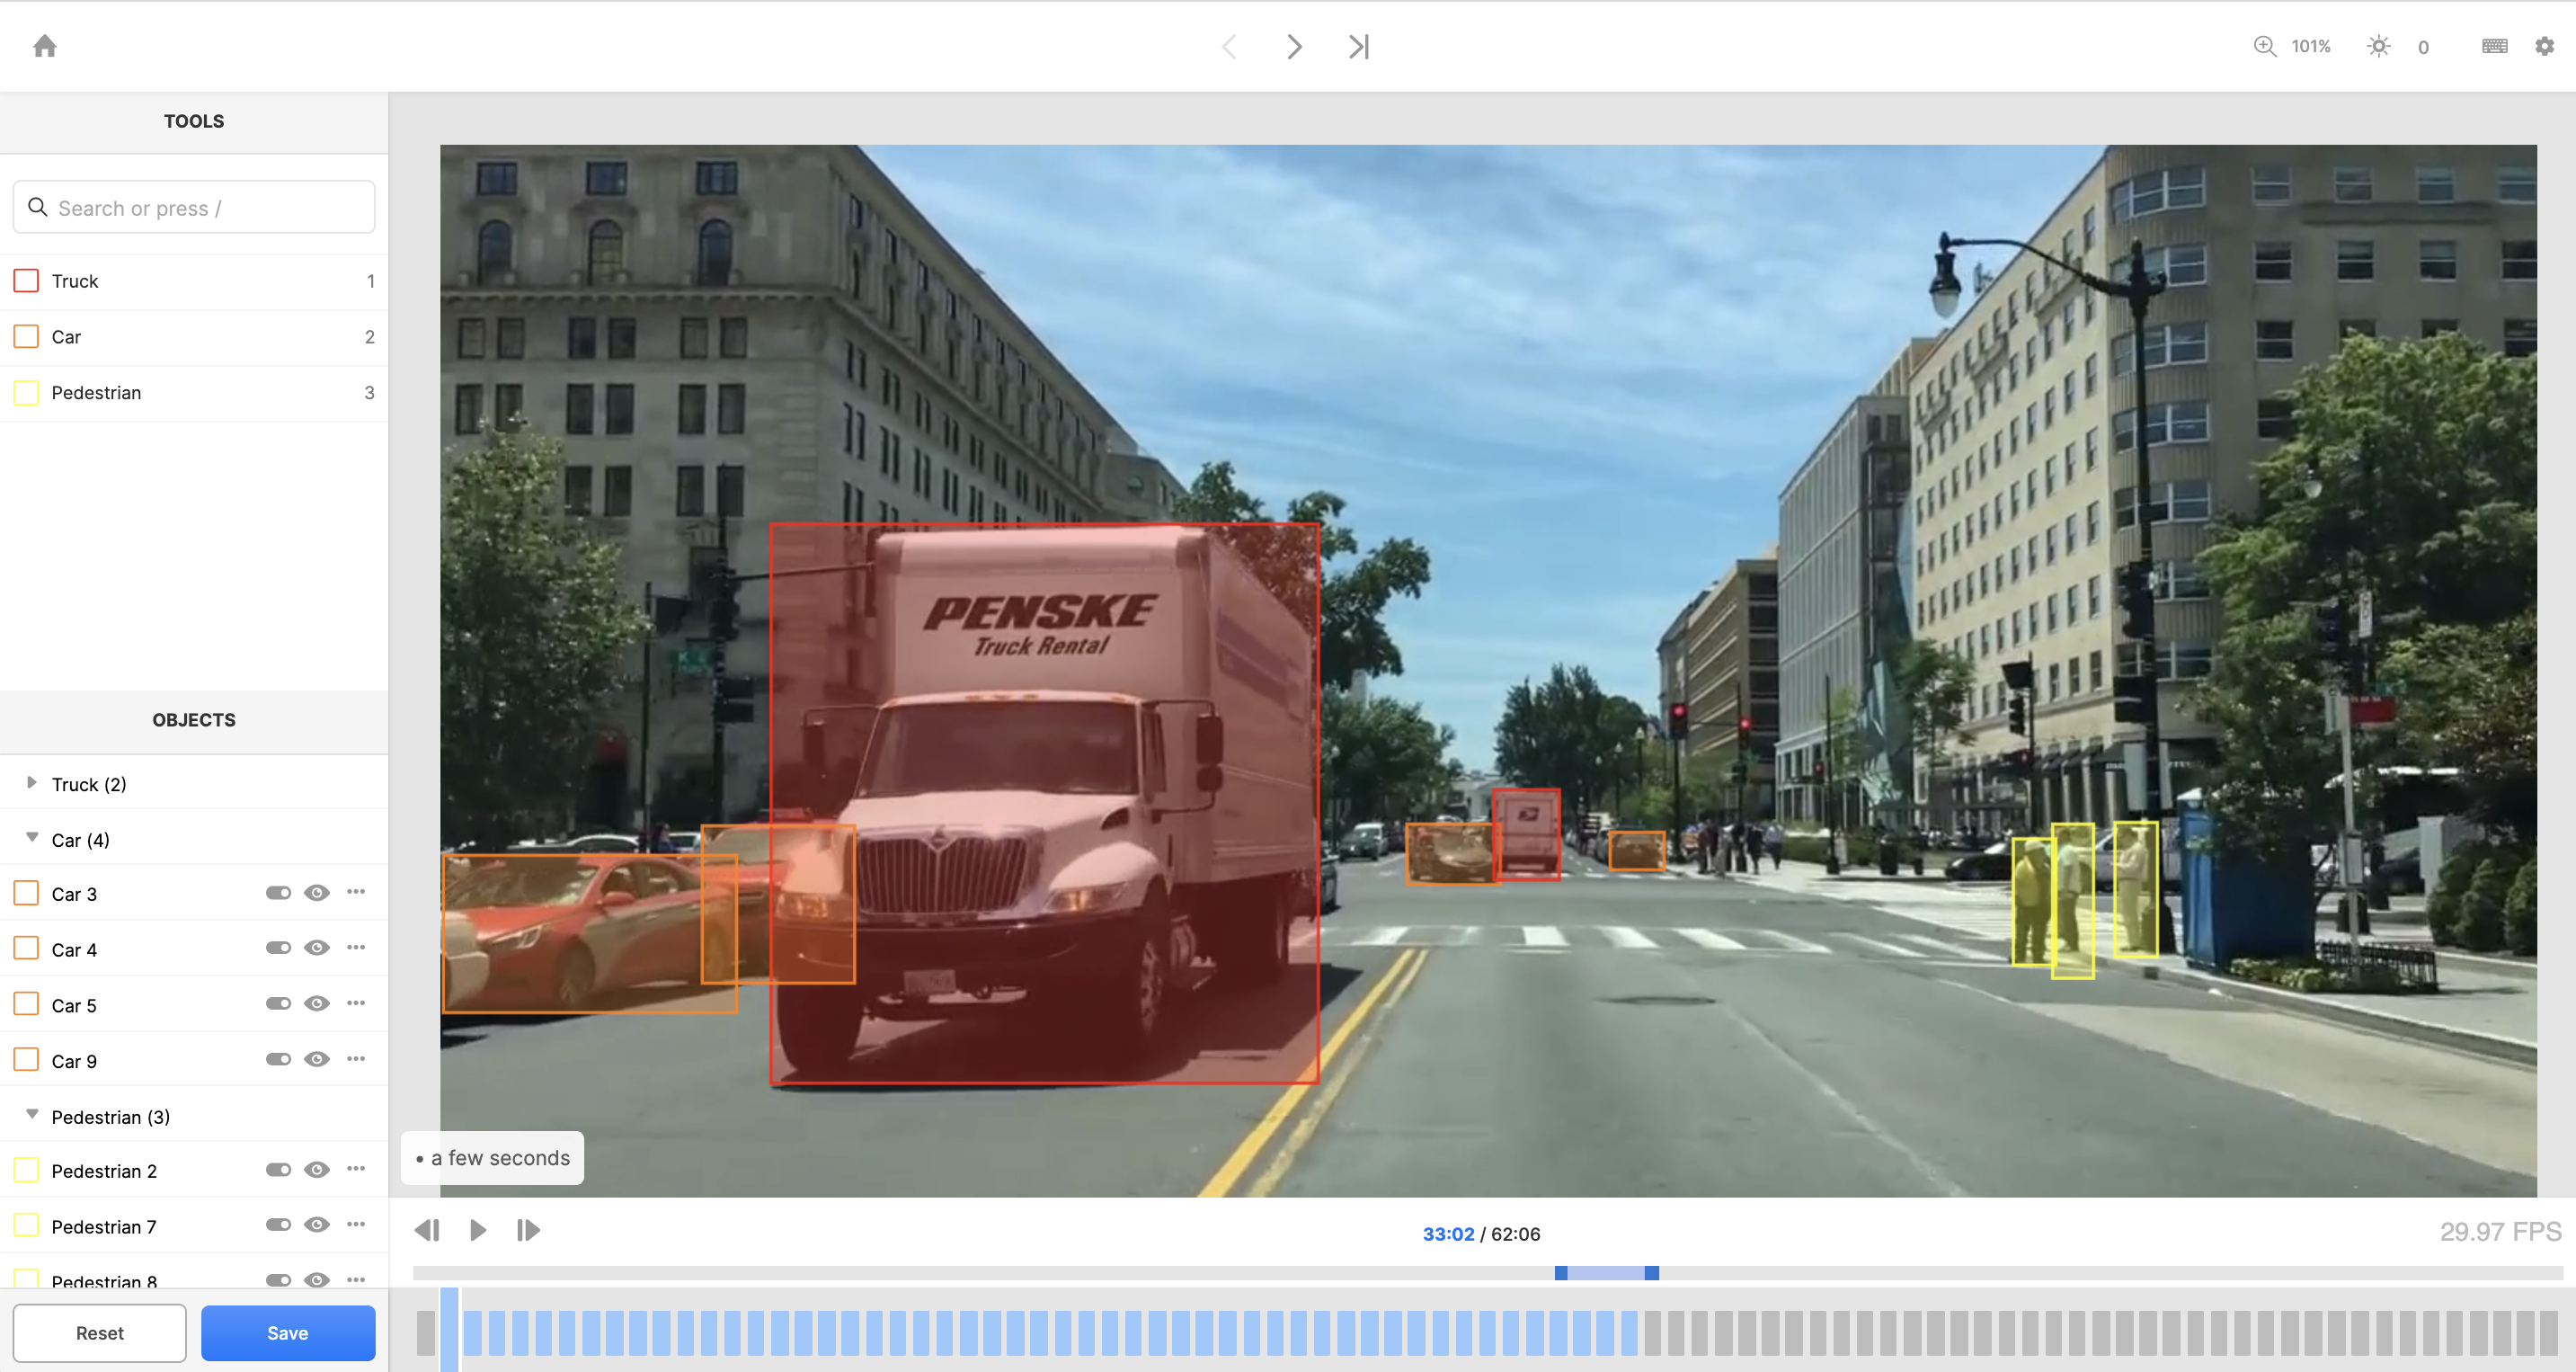2576x1372 pixels.
Task: Expand the Truck (2) group
Action: [x=32, y=783]
